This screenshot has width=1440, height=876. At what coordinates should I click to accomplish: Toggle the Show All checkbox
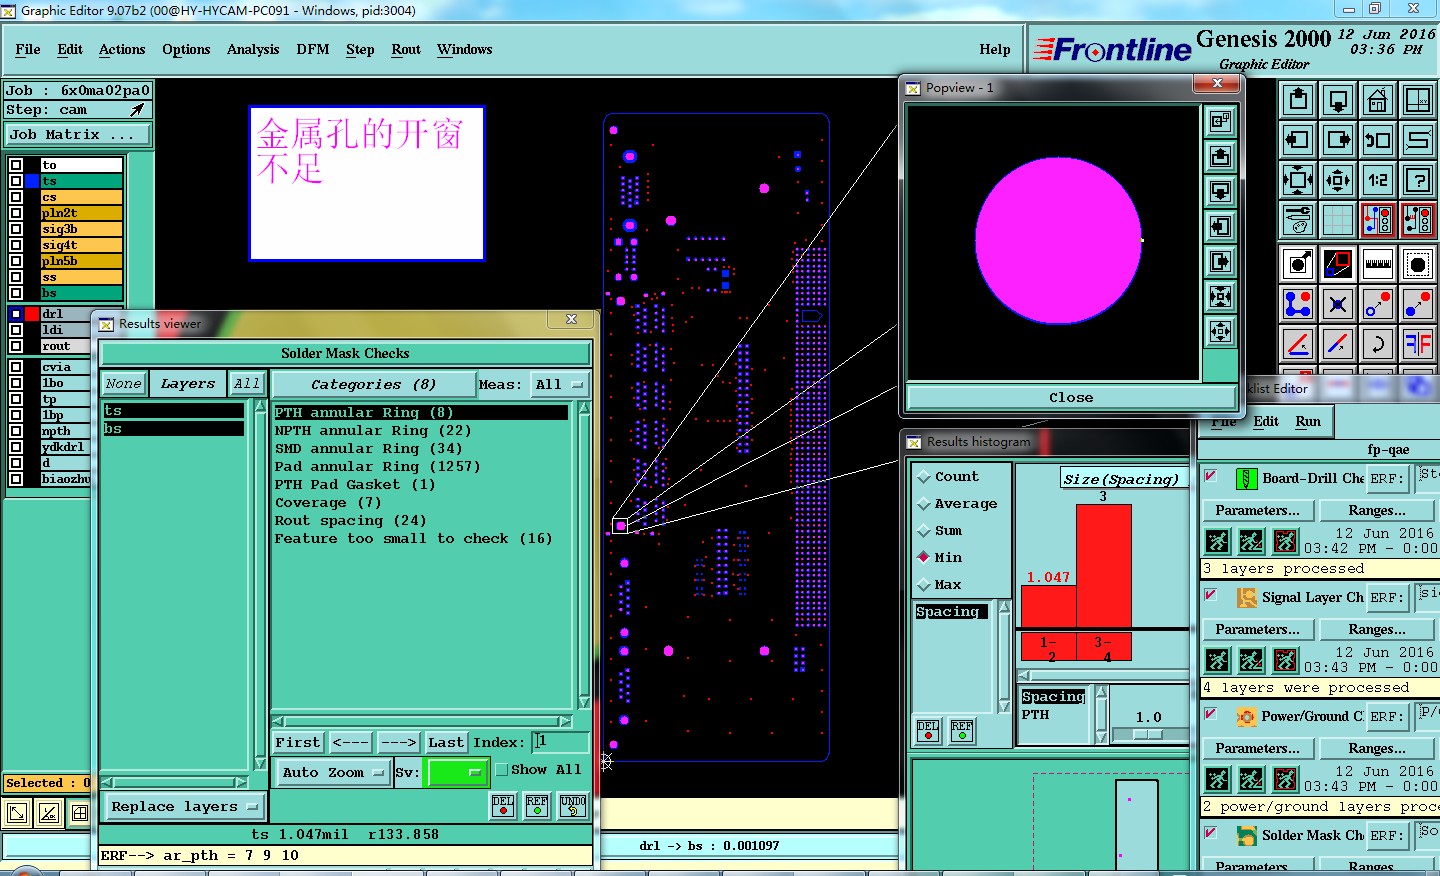[502, 769]
